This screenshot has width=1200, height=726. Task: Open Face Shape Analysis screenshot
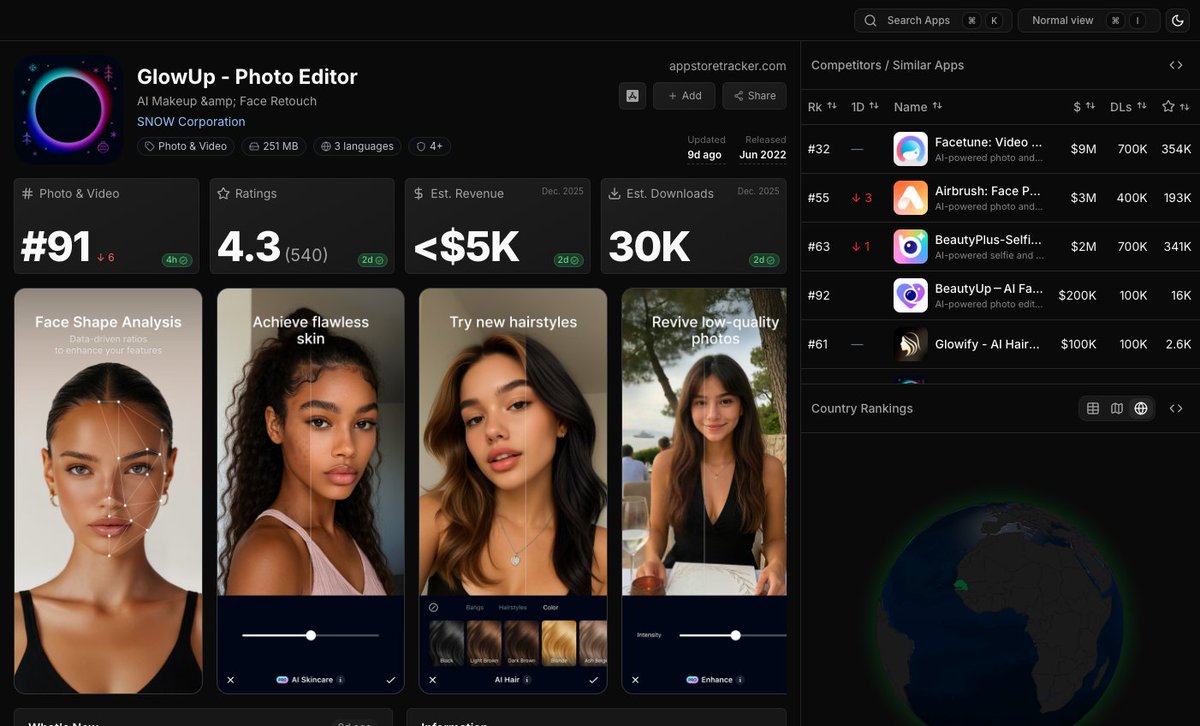click(x=108, y=491)
